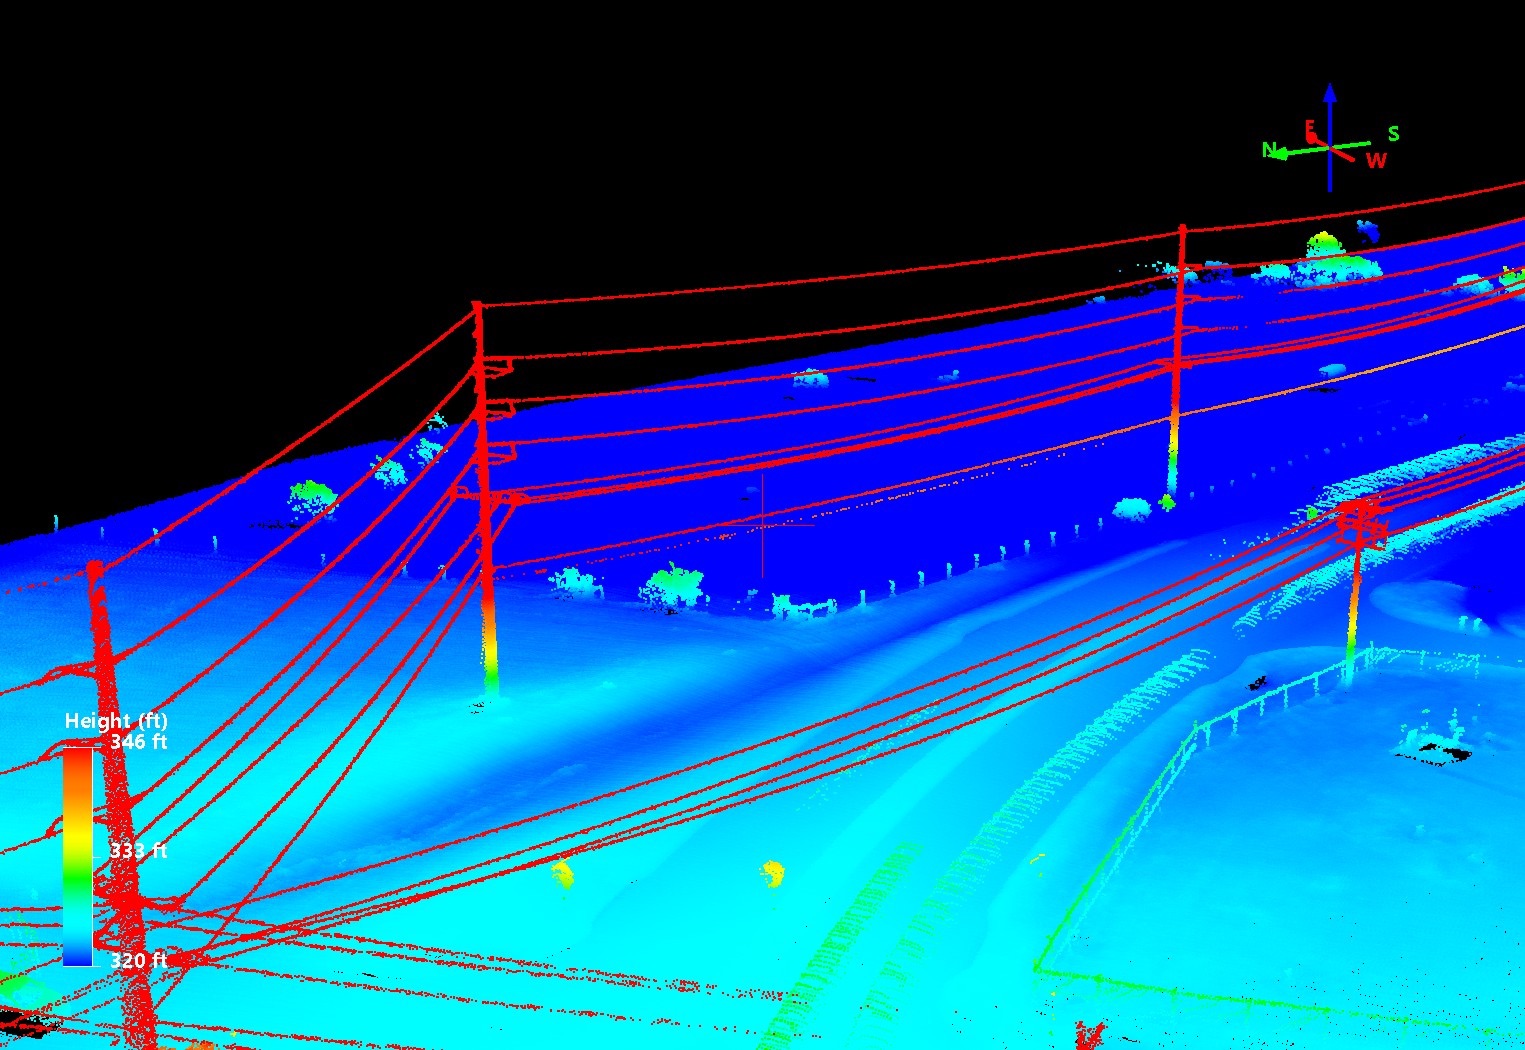Click the East indicator of the axis gizmo
The height and width of the screenshot is (1050, 1525).
1311,127
